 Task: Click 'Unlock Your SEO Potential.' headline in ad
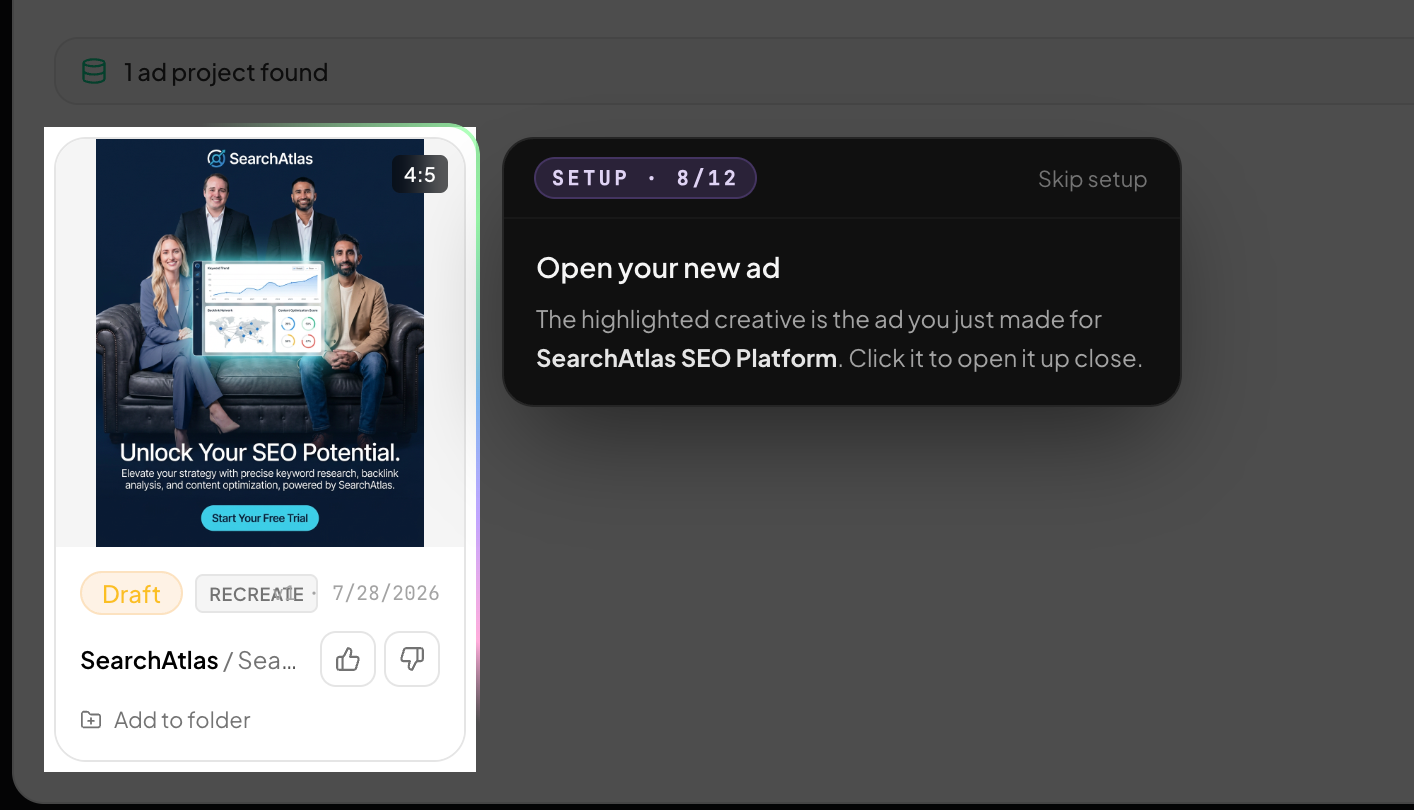260,452
